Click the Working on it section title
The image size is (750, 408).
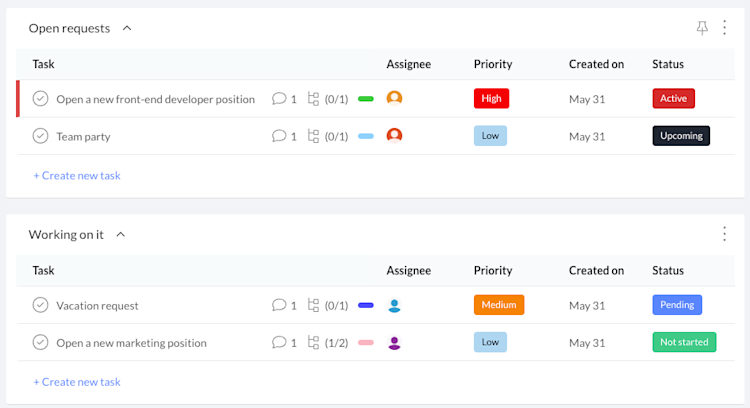click(x=66, y=234)
